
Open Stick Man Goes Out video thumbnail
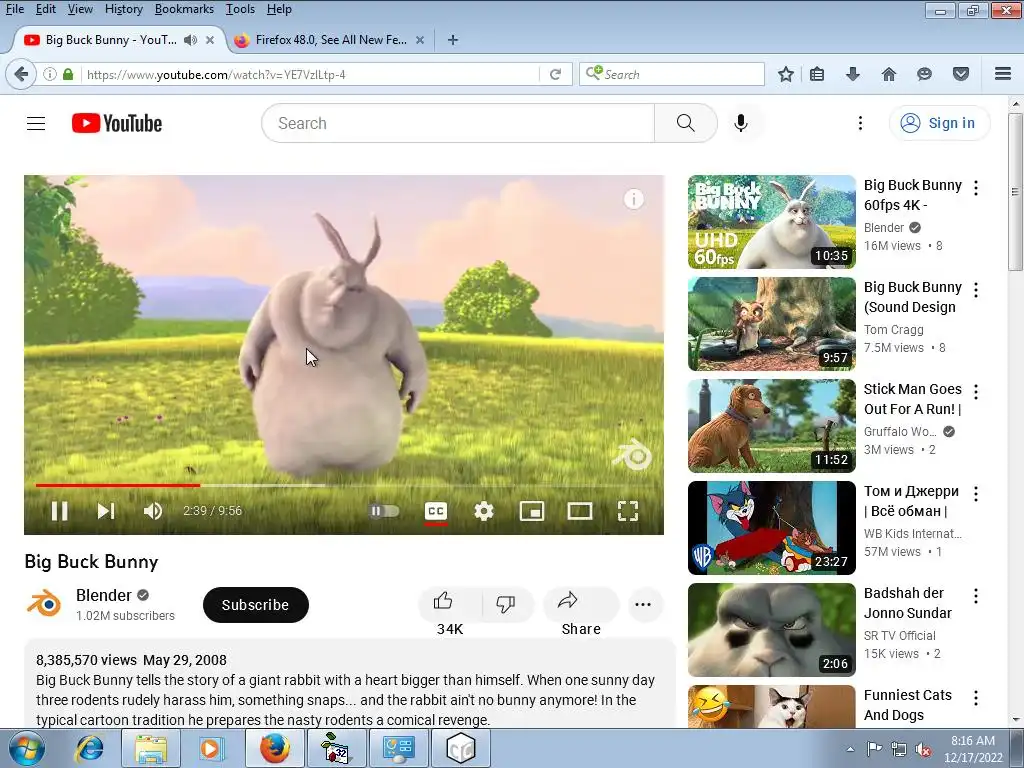click(771, 426)
